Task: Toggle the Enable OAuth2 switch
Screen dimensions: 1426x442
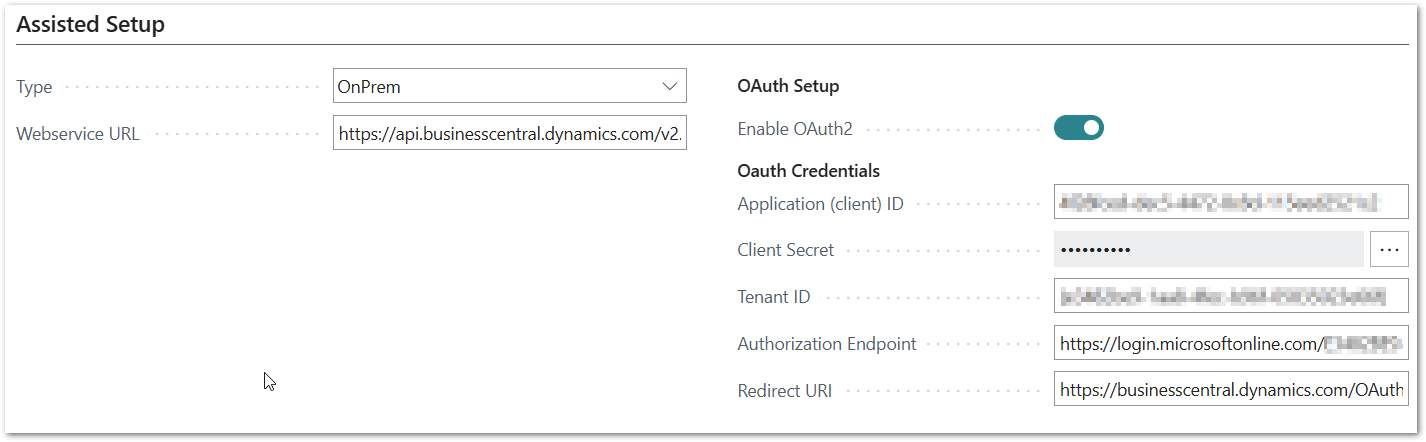Action: 1078,128
